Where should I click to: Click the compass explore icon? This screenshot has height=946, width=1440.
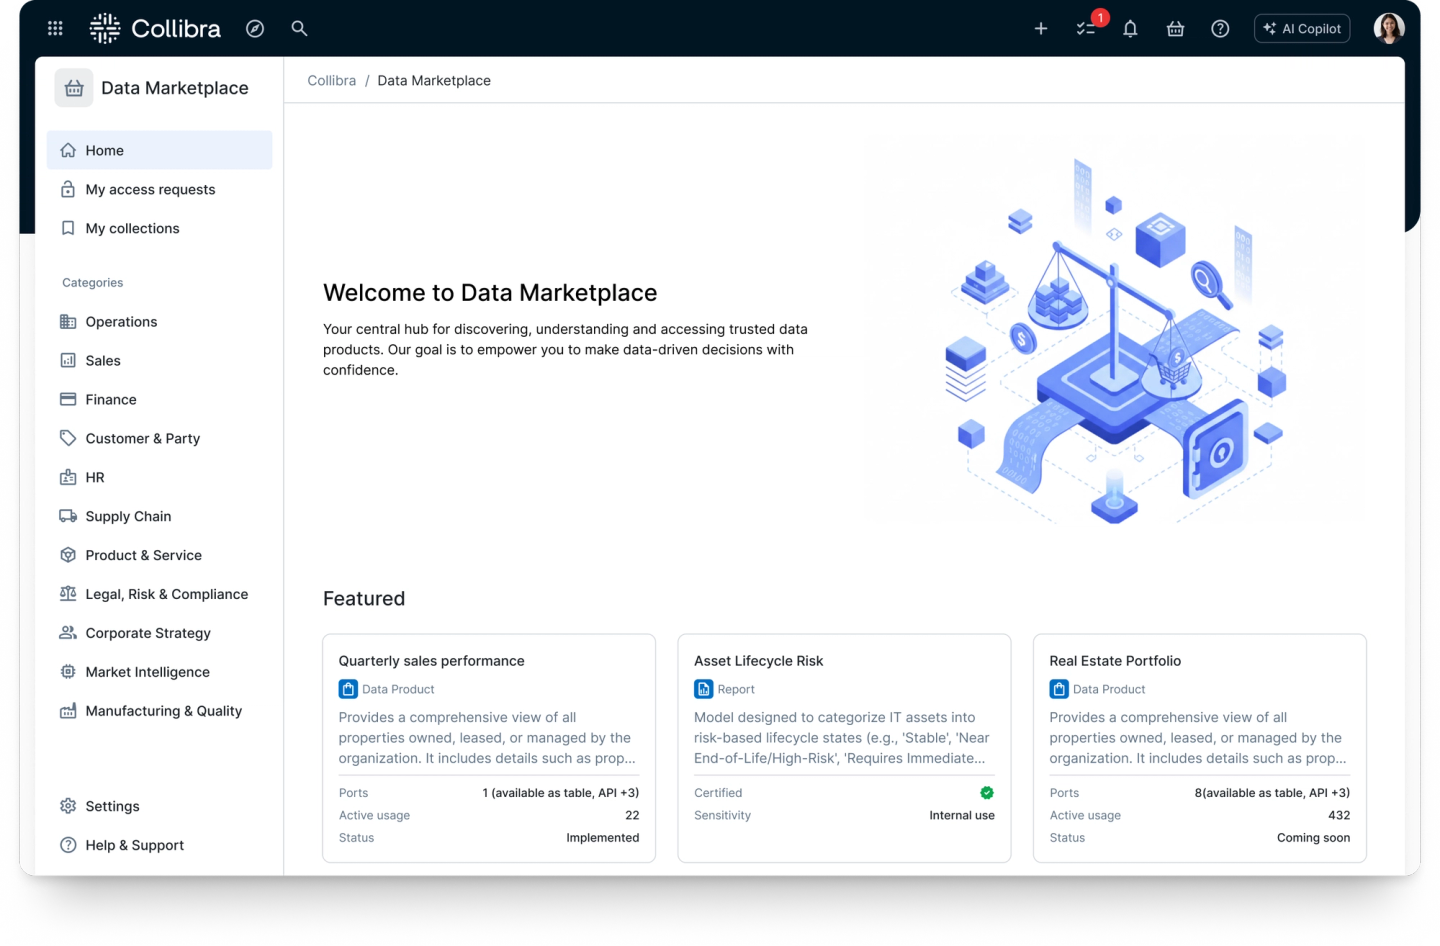tap(255, 29)
